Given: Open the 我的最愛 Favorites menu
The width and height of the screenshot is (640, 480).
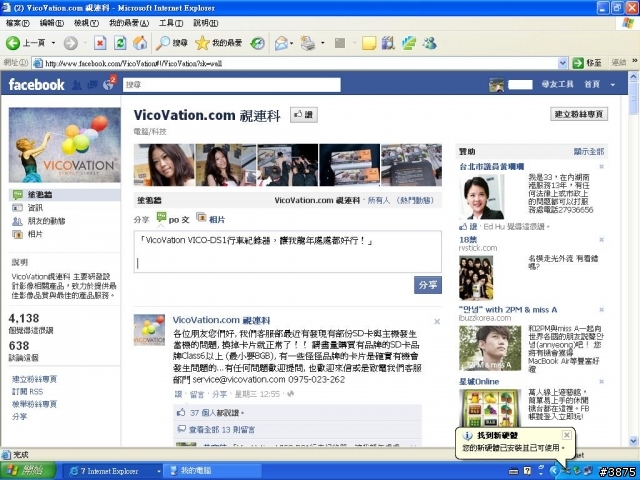Looking at the screenshot, I should [129, 23].
